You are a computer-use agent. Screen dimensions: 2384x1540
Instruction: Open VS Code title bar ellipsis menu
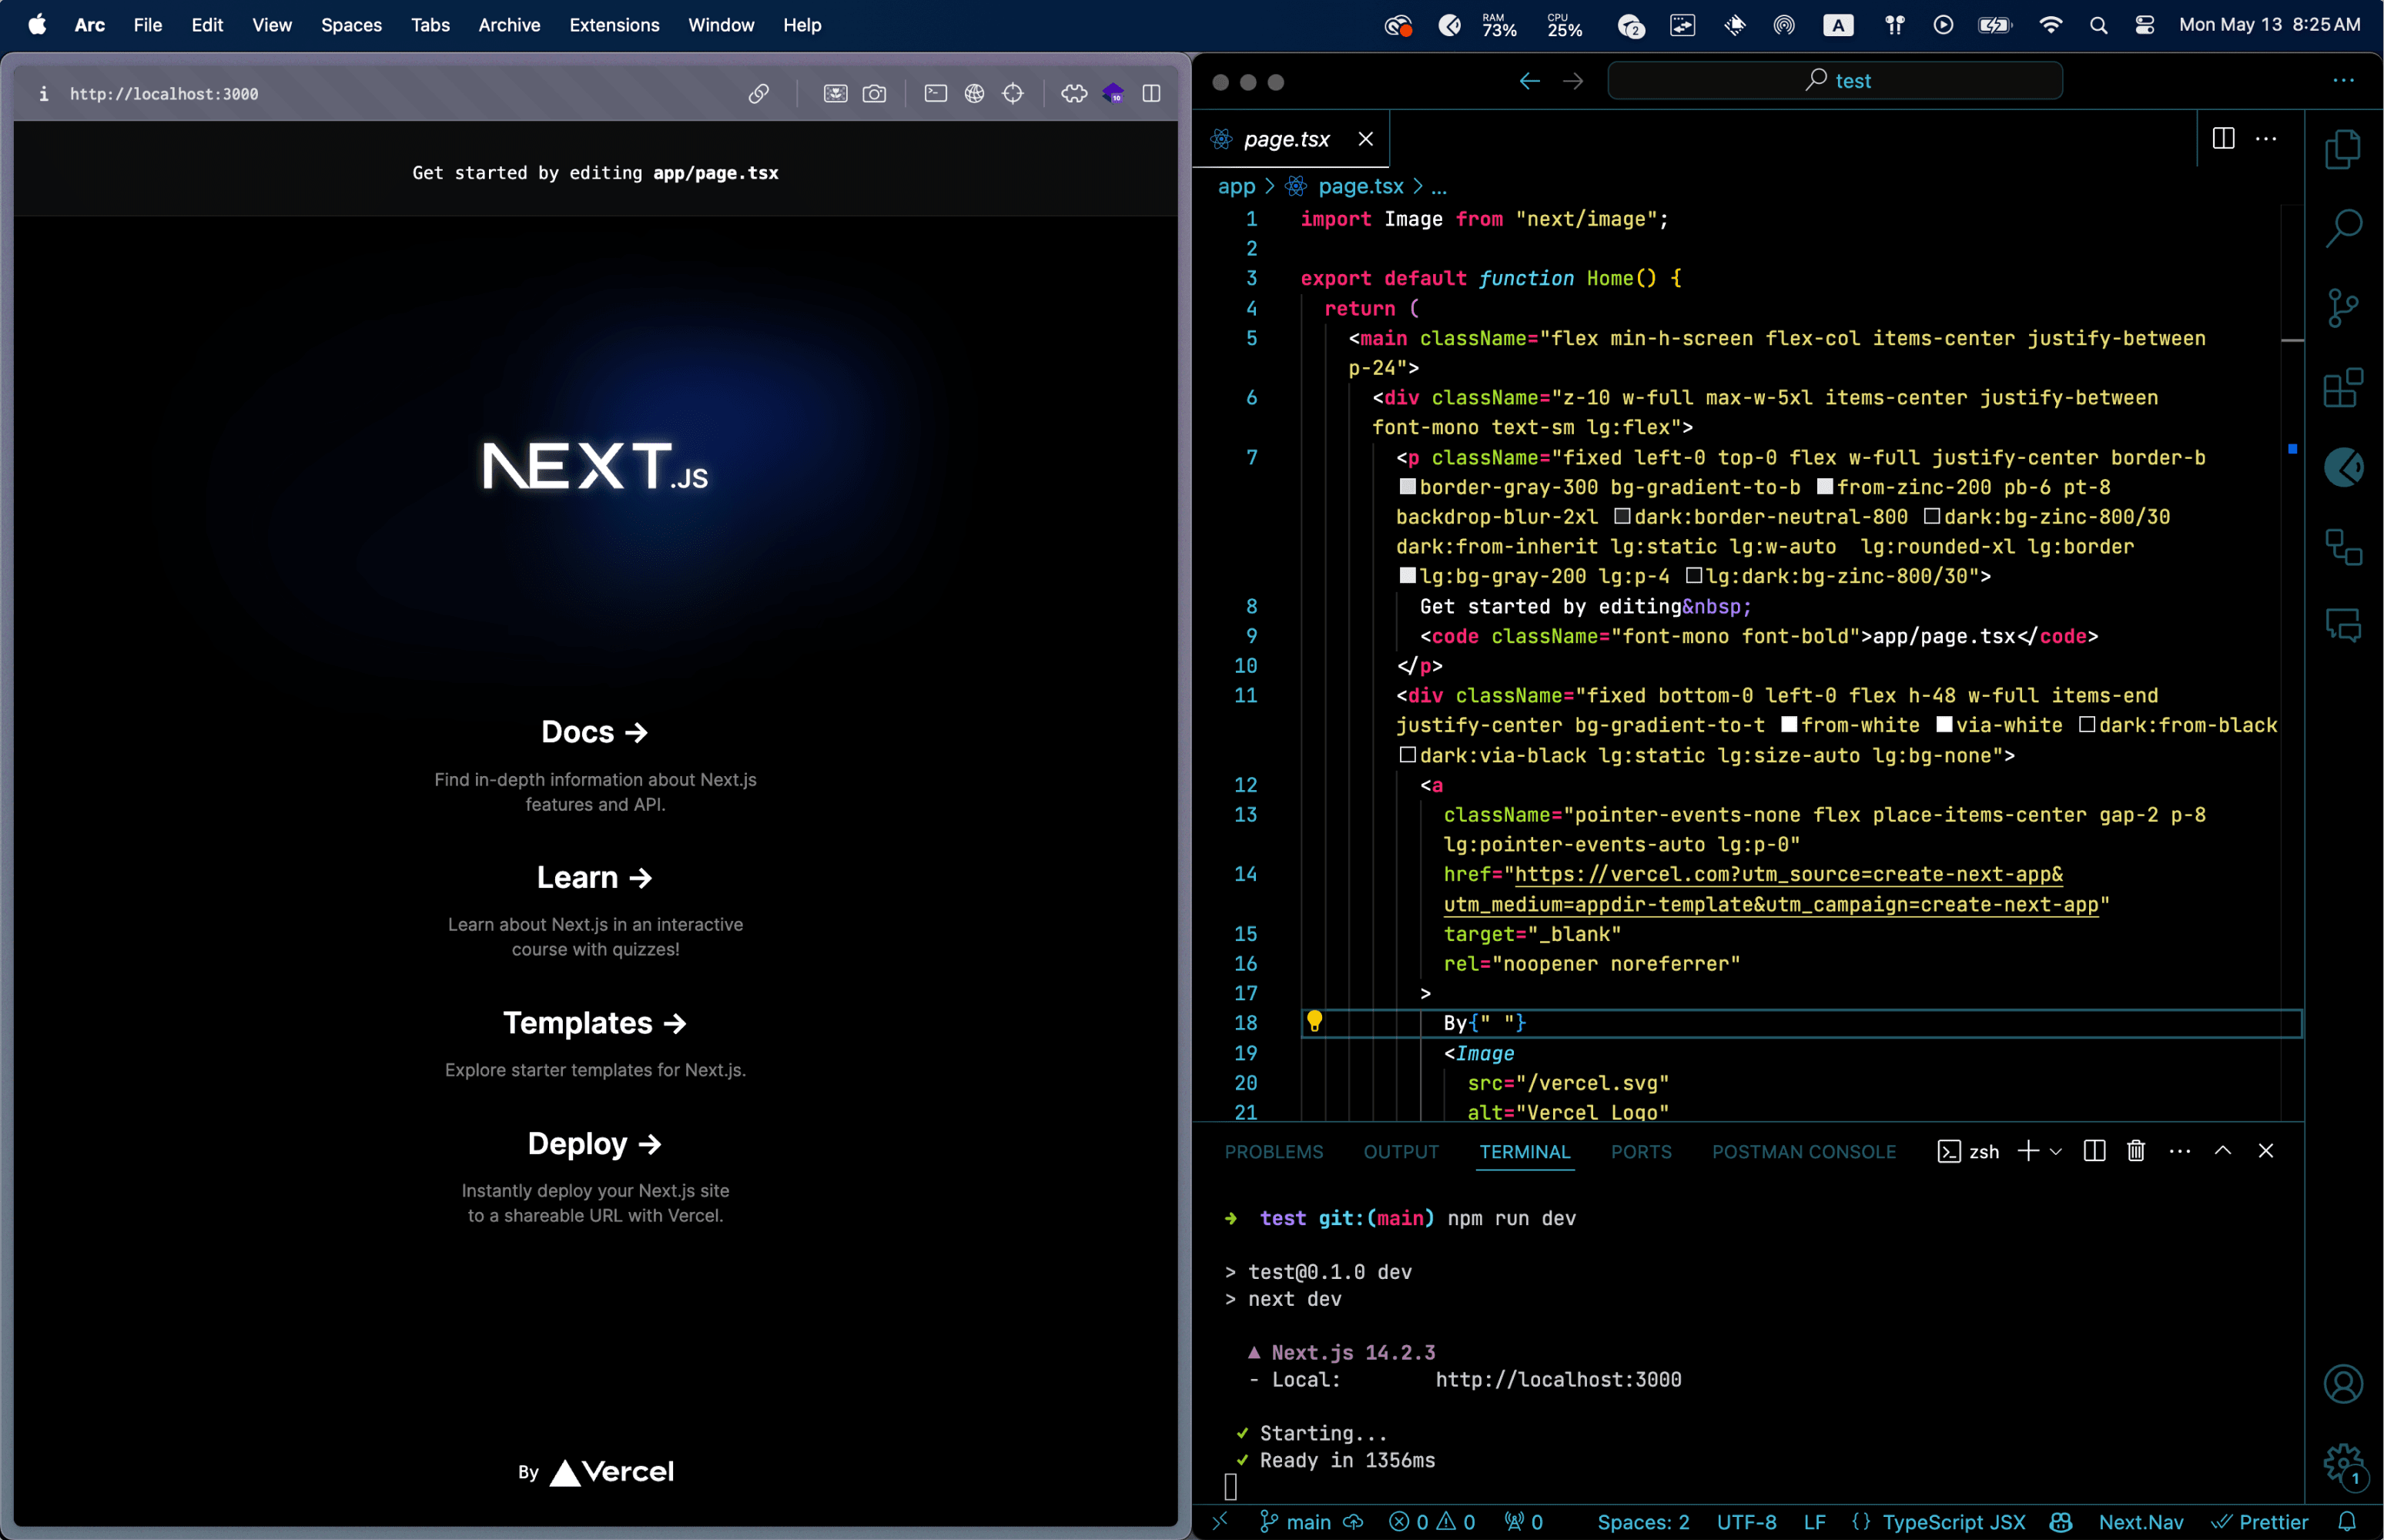[x=2343, y=81]
